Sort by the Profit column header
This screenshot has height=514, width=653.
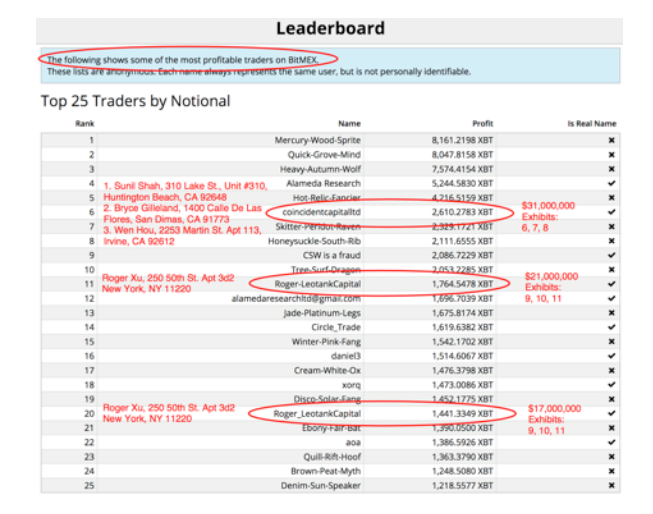point(483,124)
